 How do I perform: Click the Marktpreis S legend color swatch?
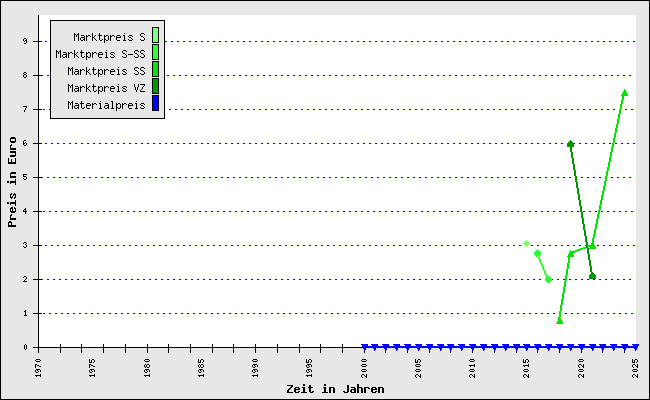pyautogui.click(x=155, y=35)
